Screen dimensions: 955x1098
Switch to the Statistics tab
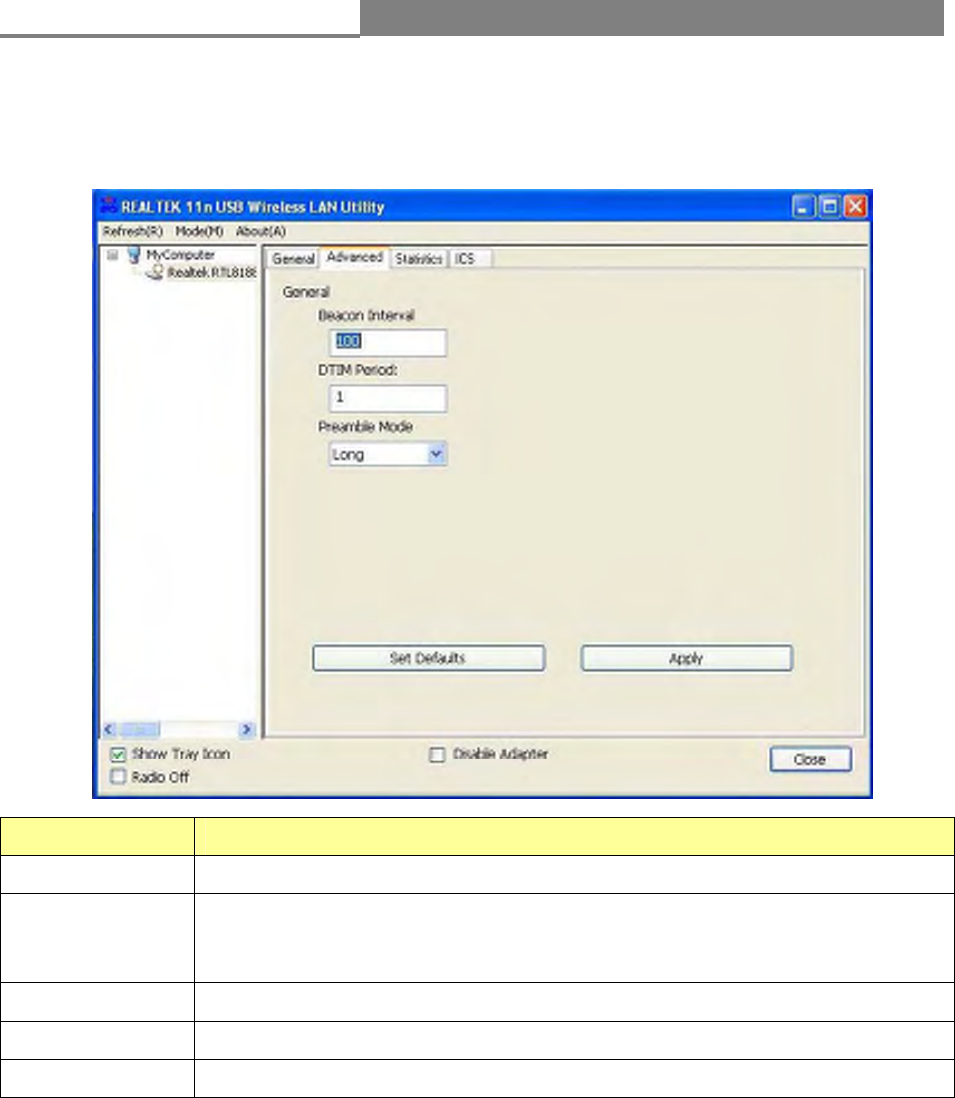418,258
